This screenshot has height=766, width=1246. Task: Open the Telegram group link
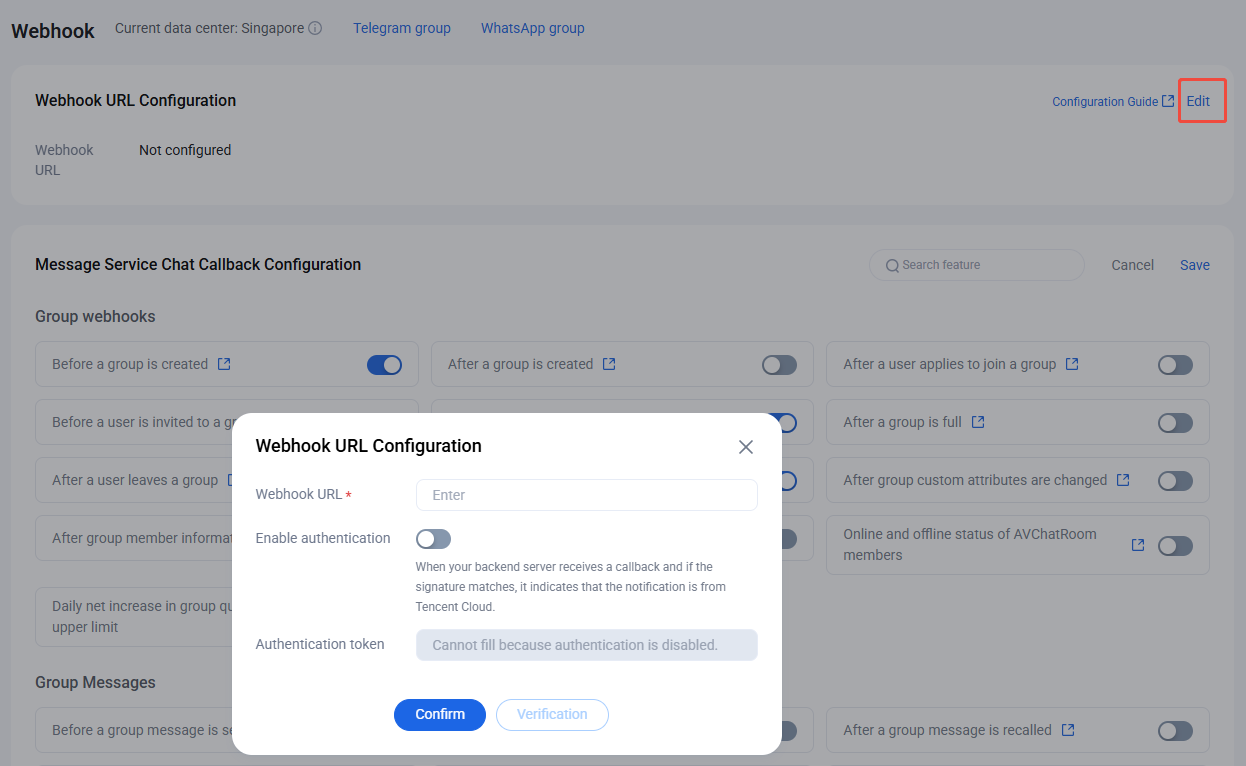[402, 28]
